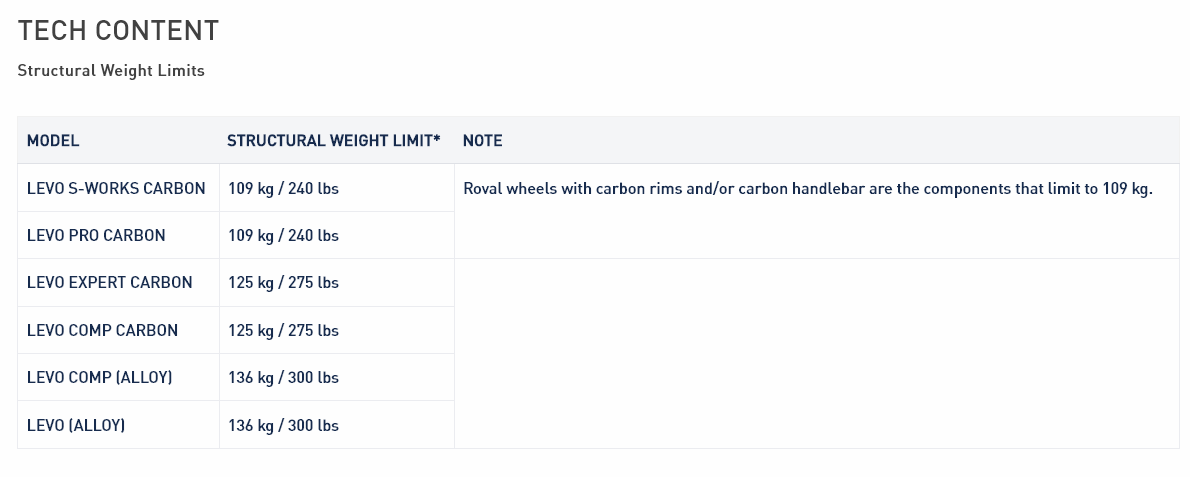Select the LEVO EXPERT CARBON cell
Viewport: 1190px width, 477px height.
(109, 283)
